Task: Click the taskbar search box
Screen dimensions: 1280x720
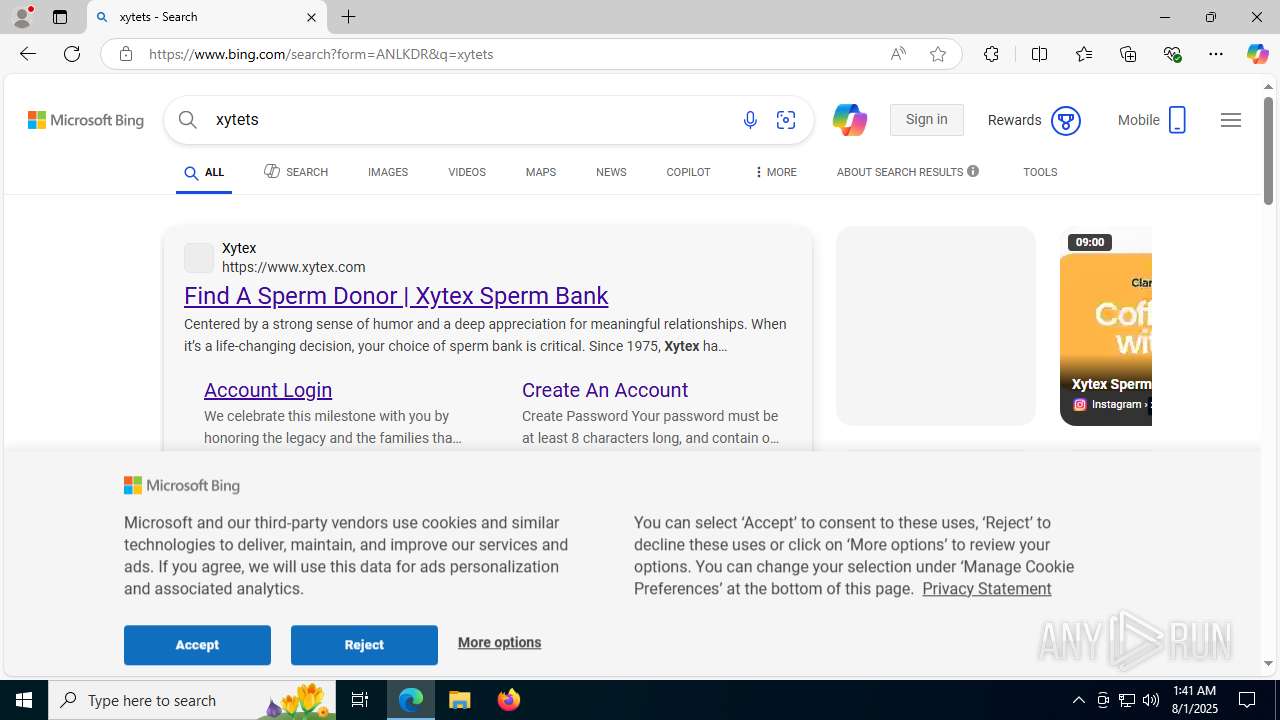Action: click(x=191, y=700)
